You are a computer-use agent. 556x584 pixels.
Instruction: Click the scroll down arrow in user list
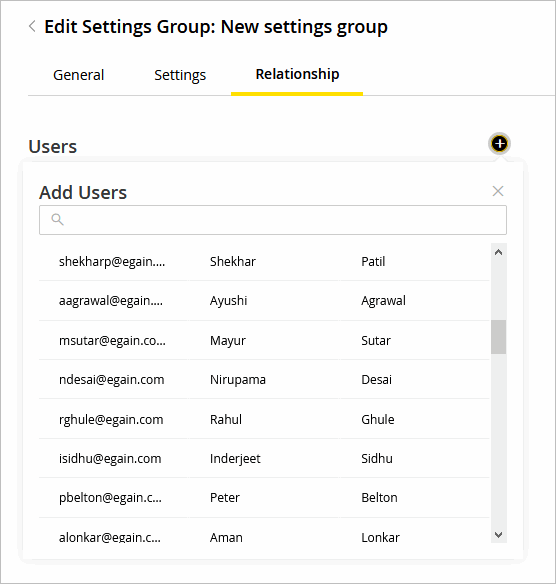tap(498, 535)
